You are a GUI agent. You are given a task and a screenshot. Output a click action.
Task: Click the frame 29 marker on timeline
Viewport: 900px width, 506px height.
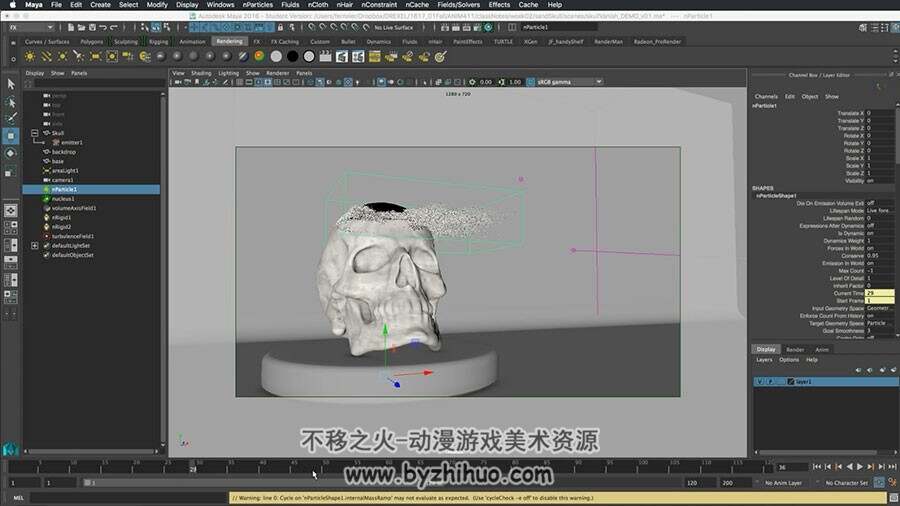pos(193,466)
